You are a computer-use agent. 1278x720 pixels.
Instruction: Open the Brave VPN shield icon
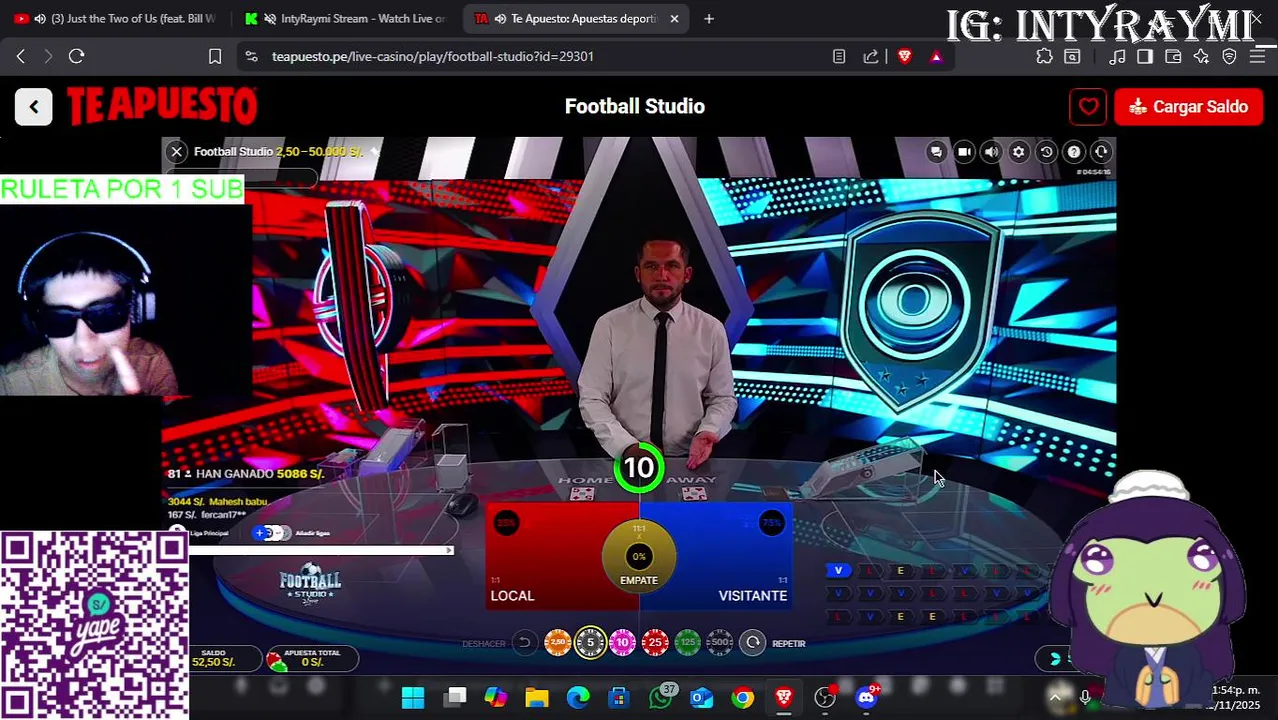(x=1229, y=57)
